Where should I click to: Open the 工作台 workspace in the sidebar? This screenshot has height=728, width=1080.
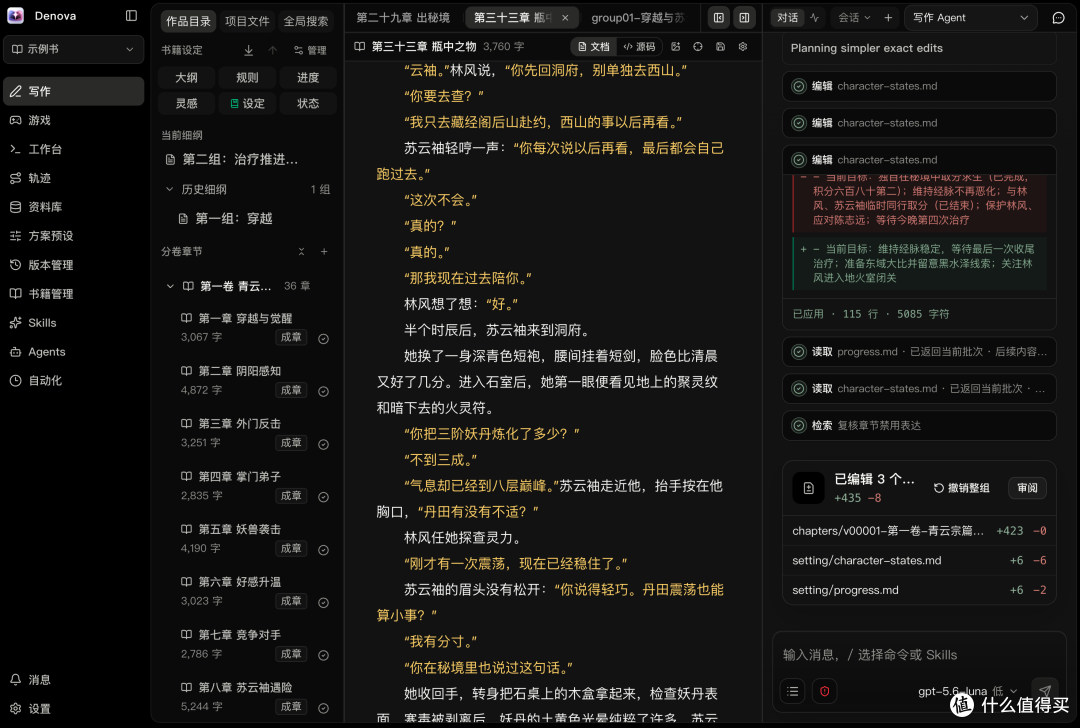[x=74, y=149]
